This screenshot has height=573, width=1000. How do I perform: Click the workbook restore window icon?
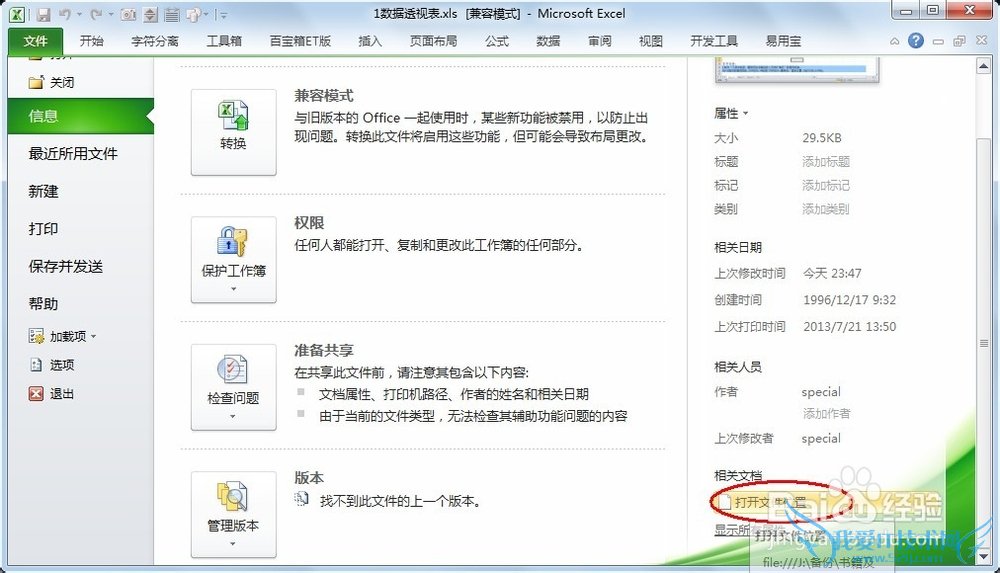pos(959,41)
